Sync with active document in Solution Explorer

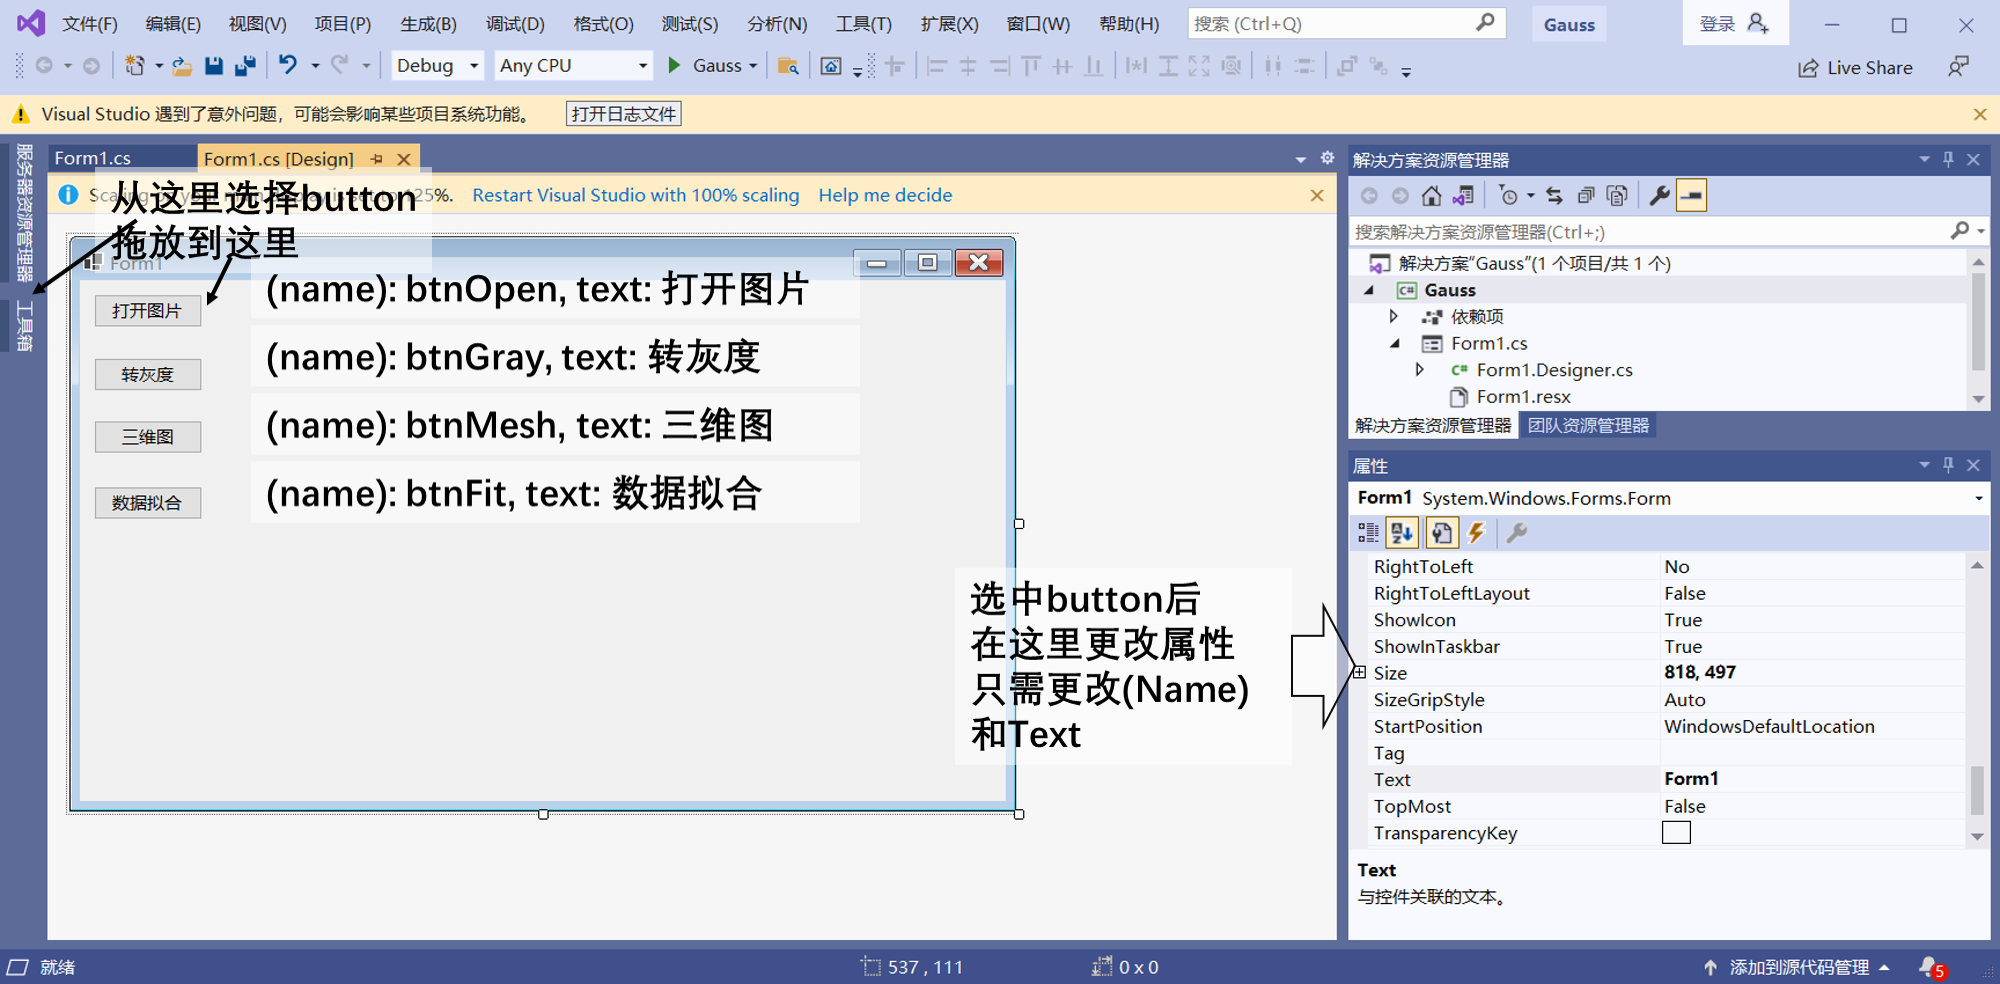1554,196
